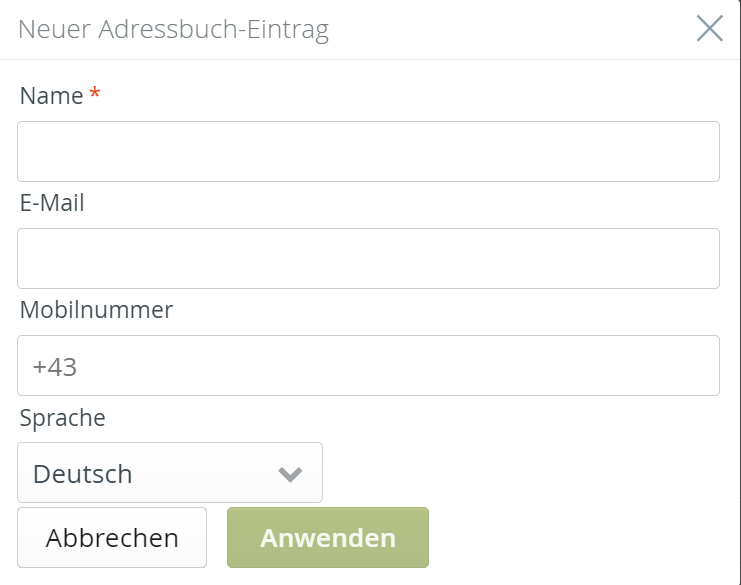Focus the E-Mail text field
Viewport: 741px width, 585px height.
click(368, 259)
